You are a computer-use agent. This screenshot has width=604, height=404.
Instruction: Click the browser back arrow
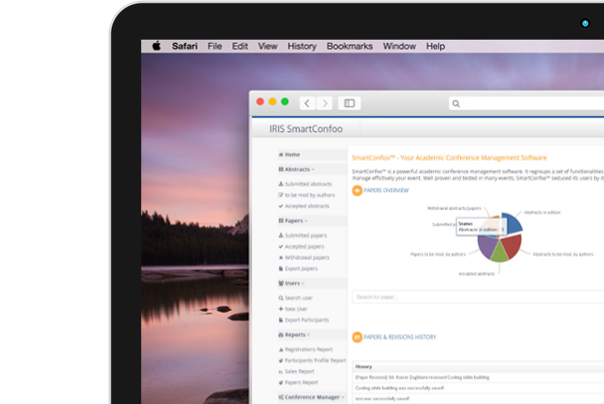pyautogui.click(x=306, y=103)
